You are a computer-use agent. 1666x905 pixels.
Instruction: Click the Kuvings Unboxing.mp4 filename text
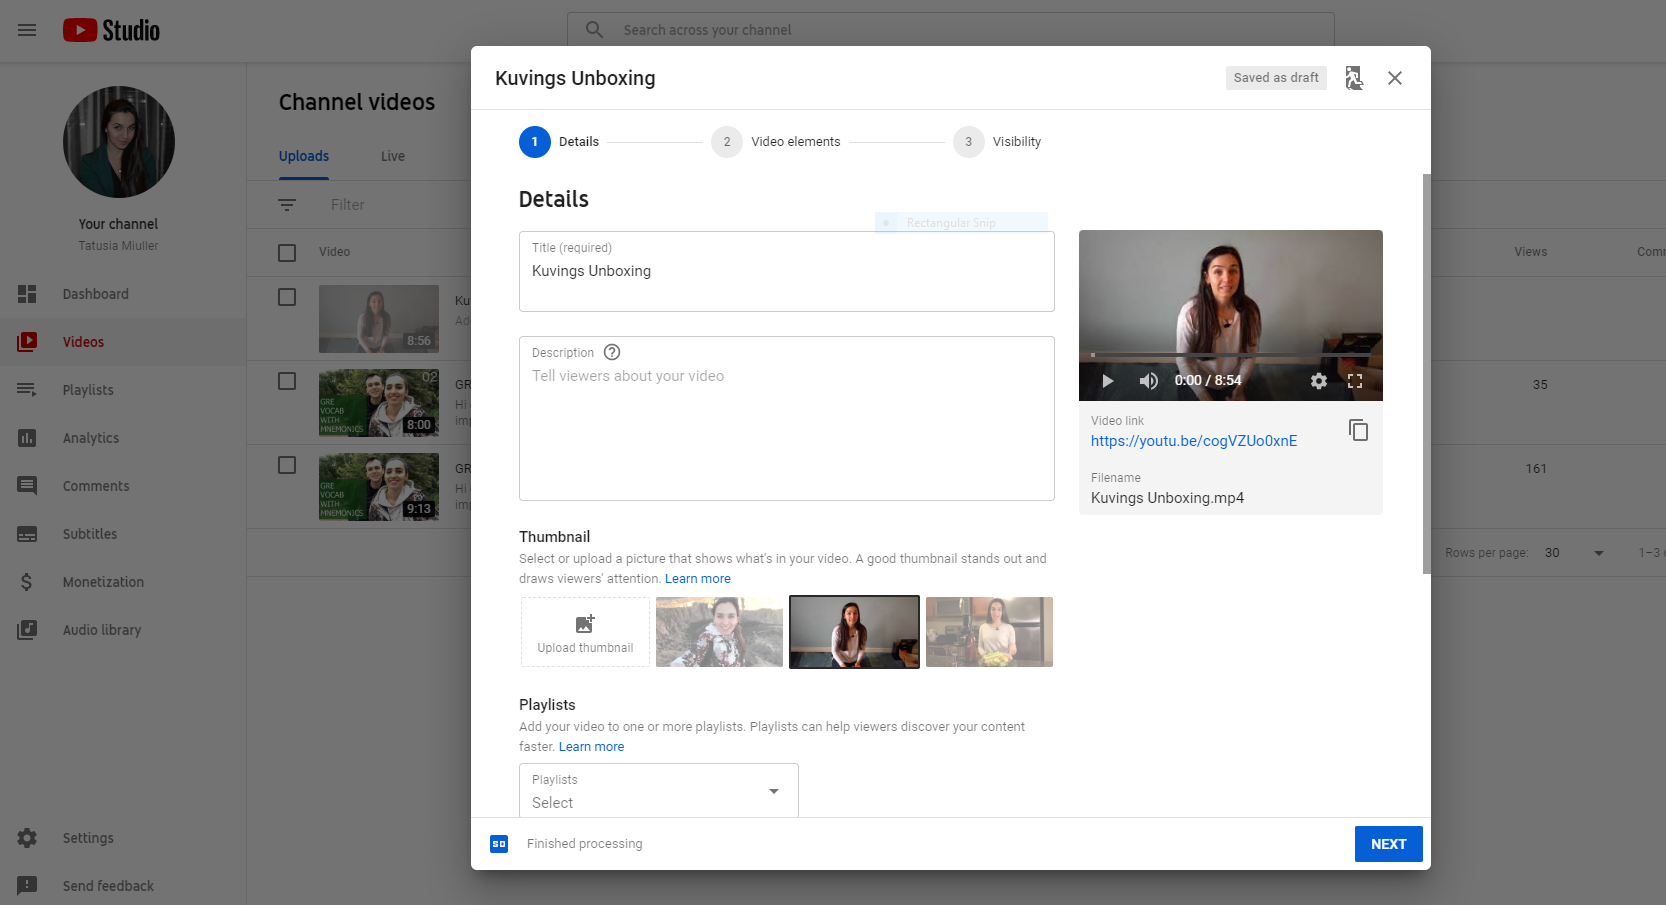tap(1167, 498)
